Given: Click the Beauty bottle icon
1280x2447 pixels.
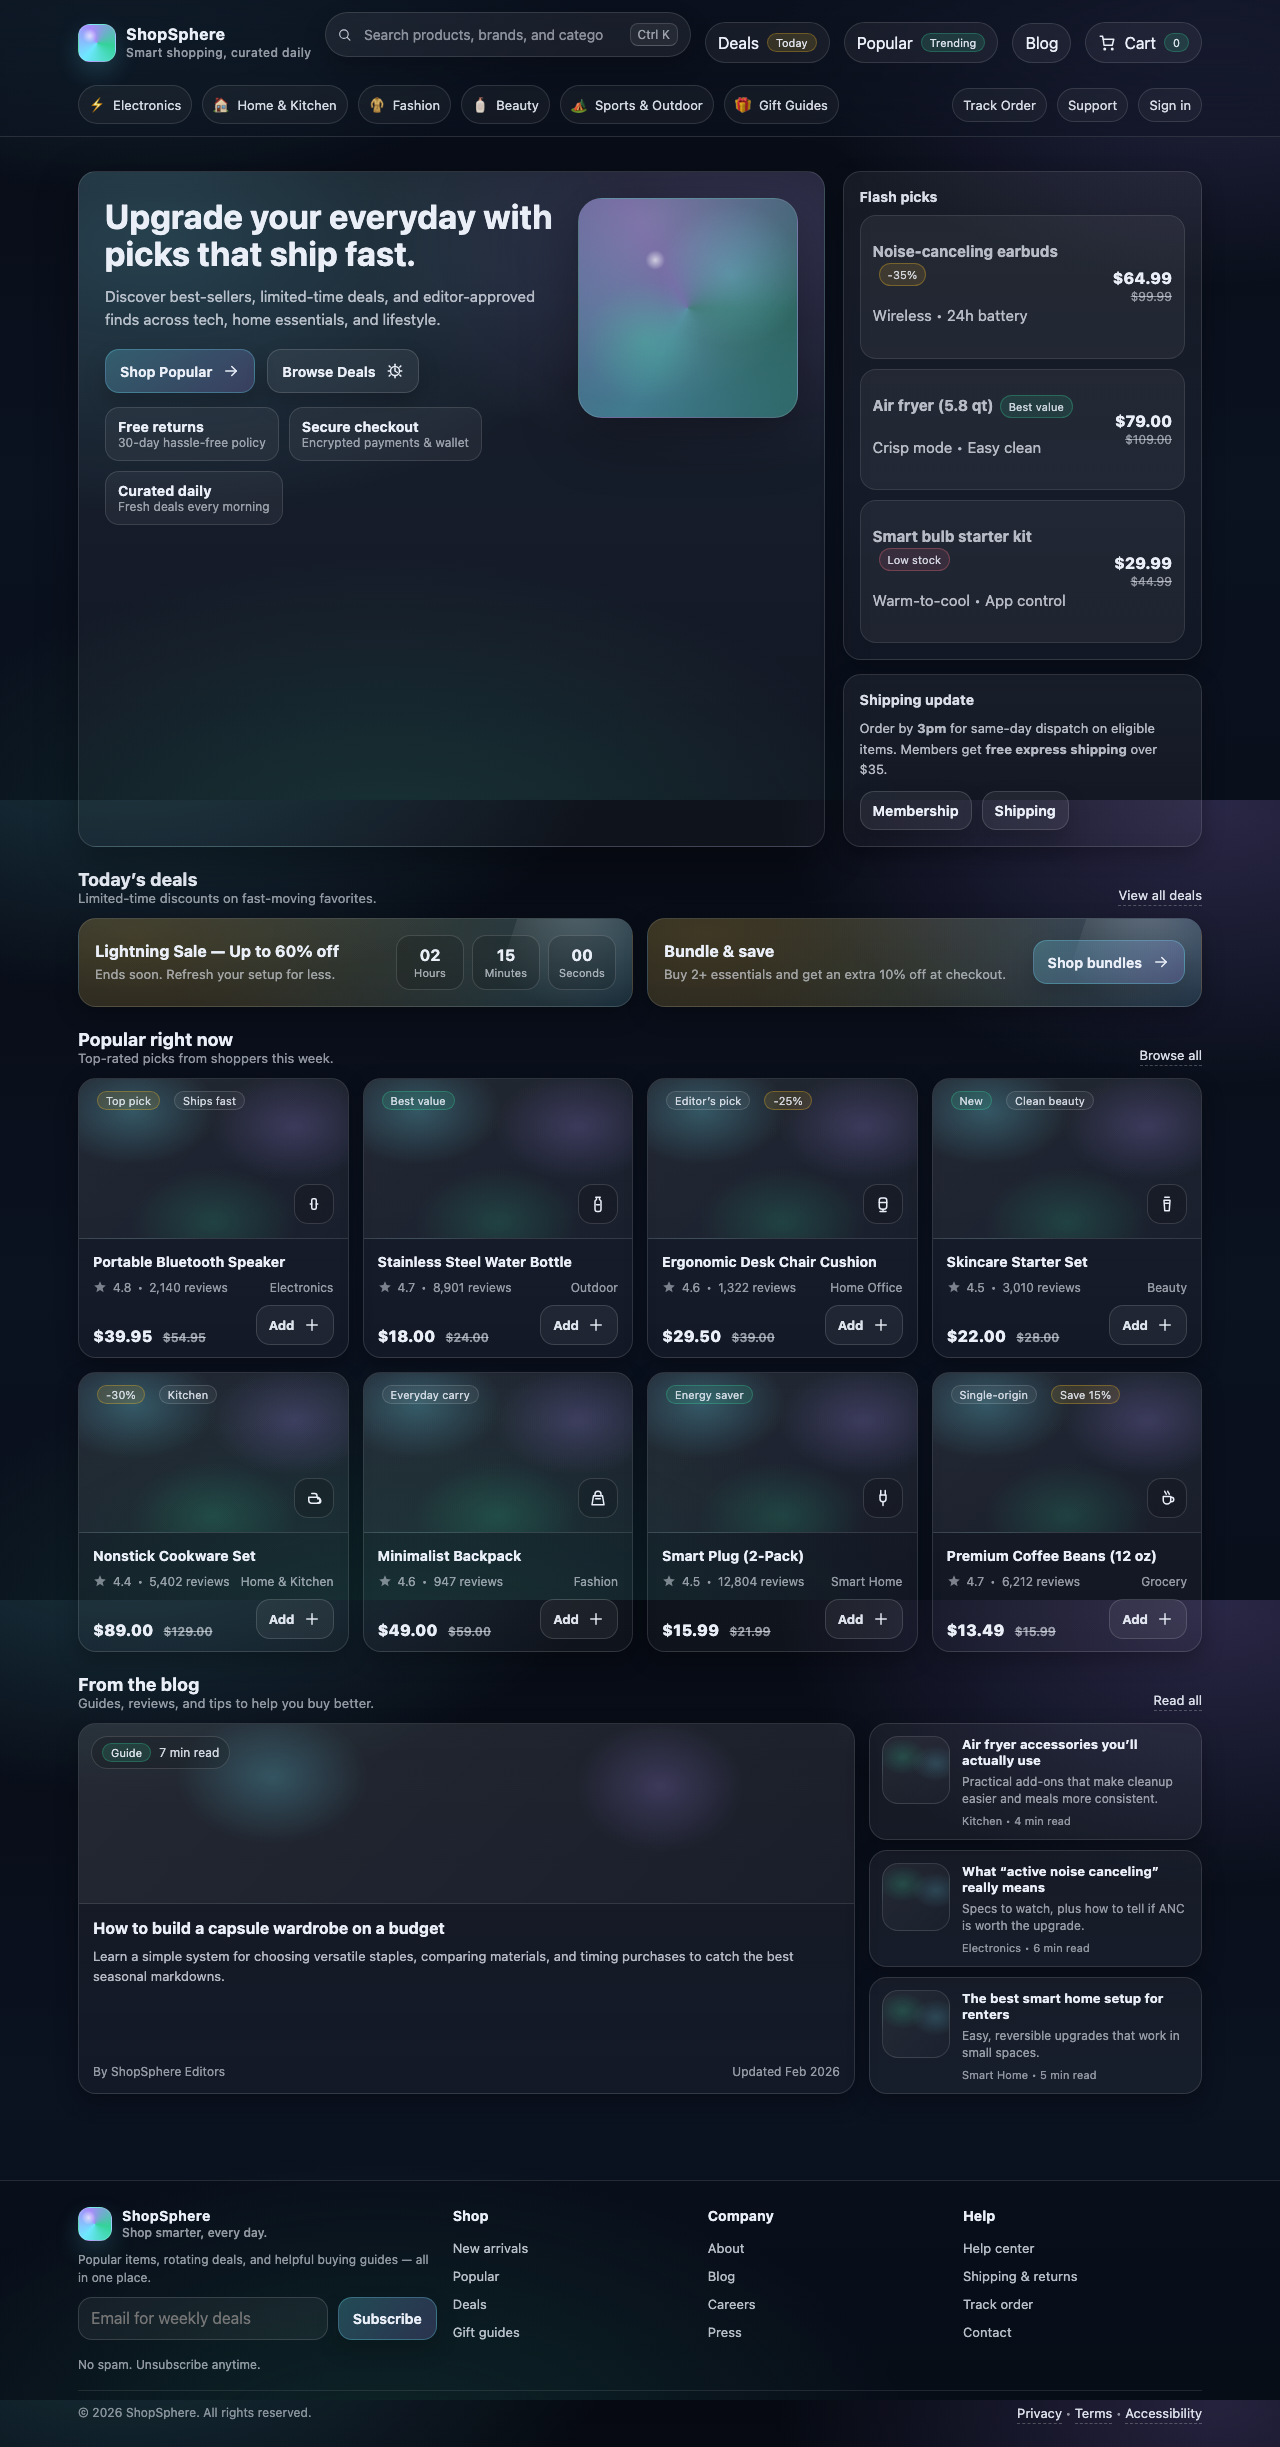Looking at the screenshot, I should 480,105.
